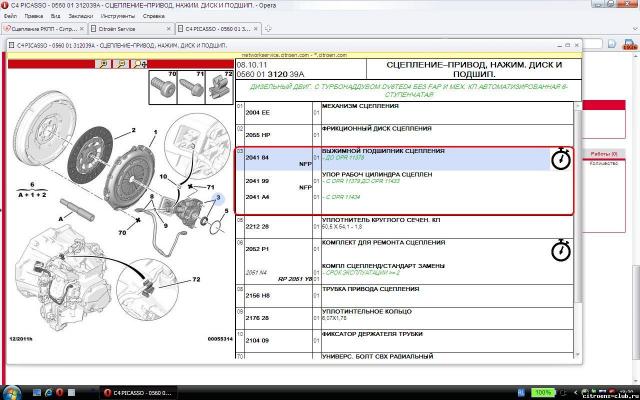Open the Закладки menu
640x400 pixels.
coord(83,16)
